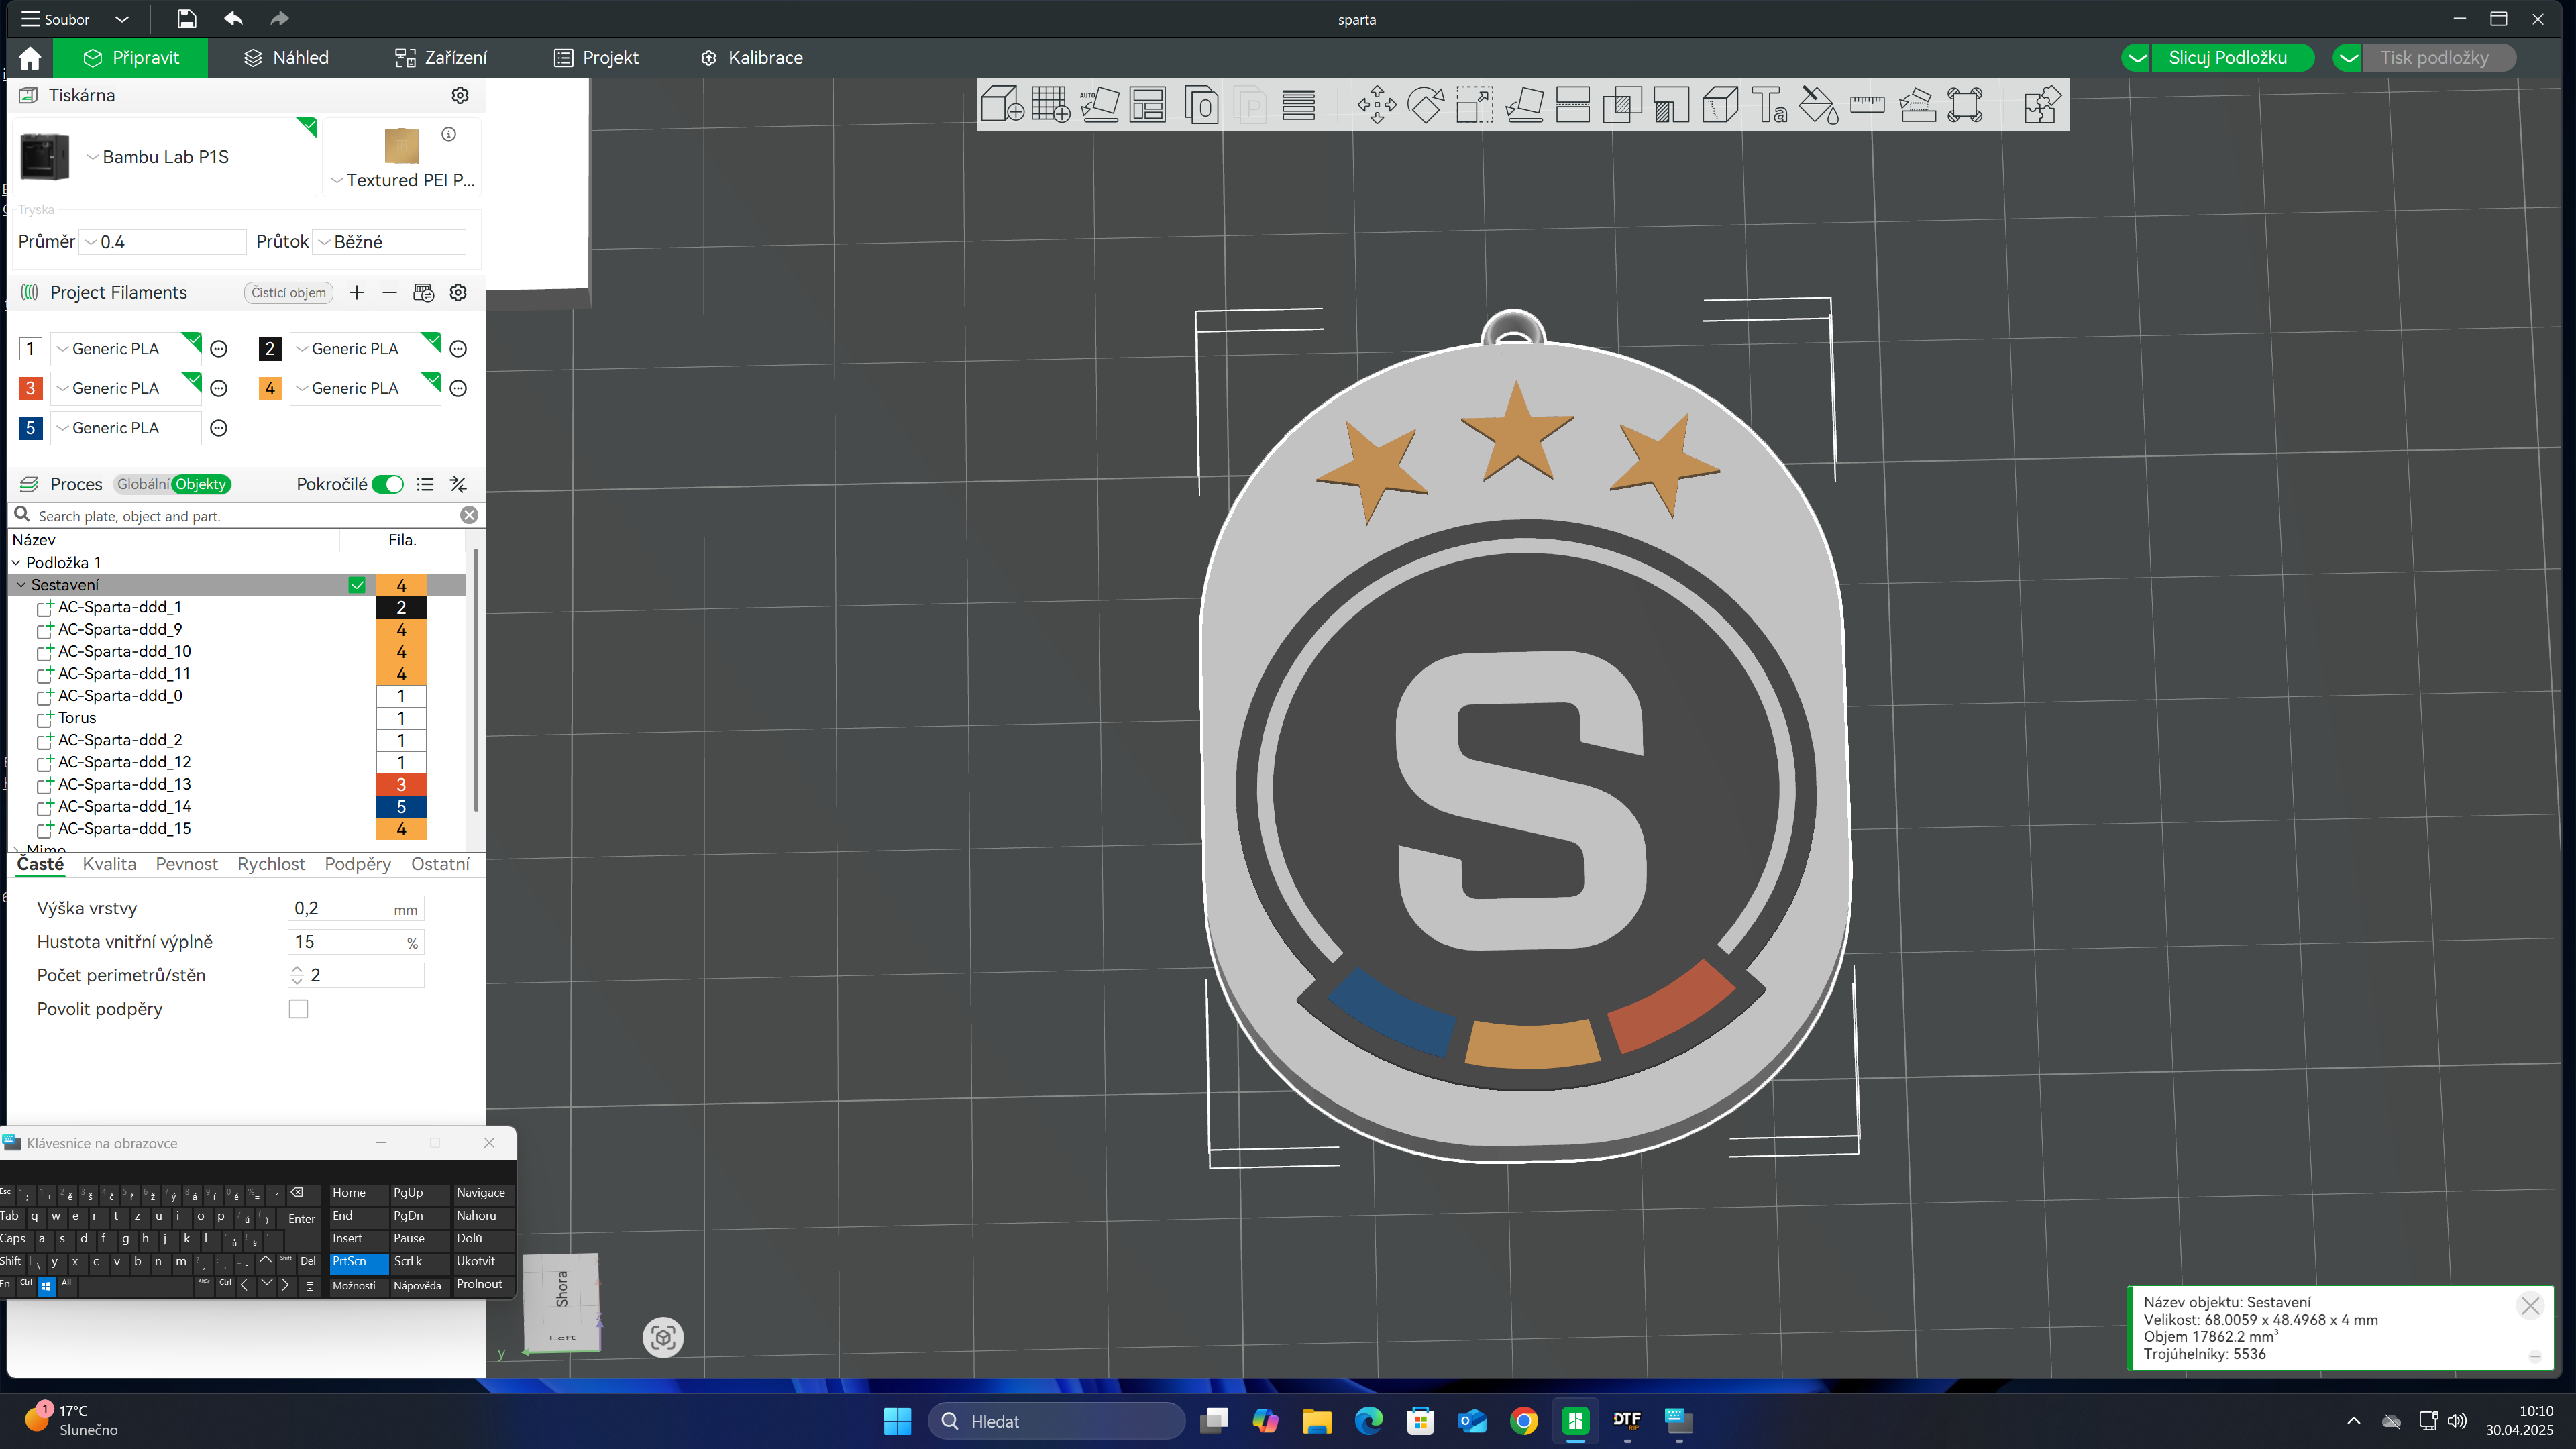Uncheck the Sestavení printable checkbox

[x=357, y=585]
